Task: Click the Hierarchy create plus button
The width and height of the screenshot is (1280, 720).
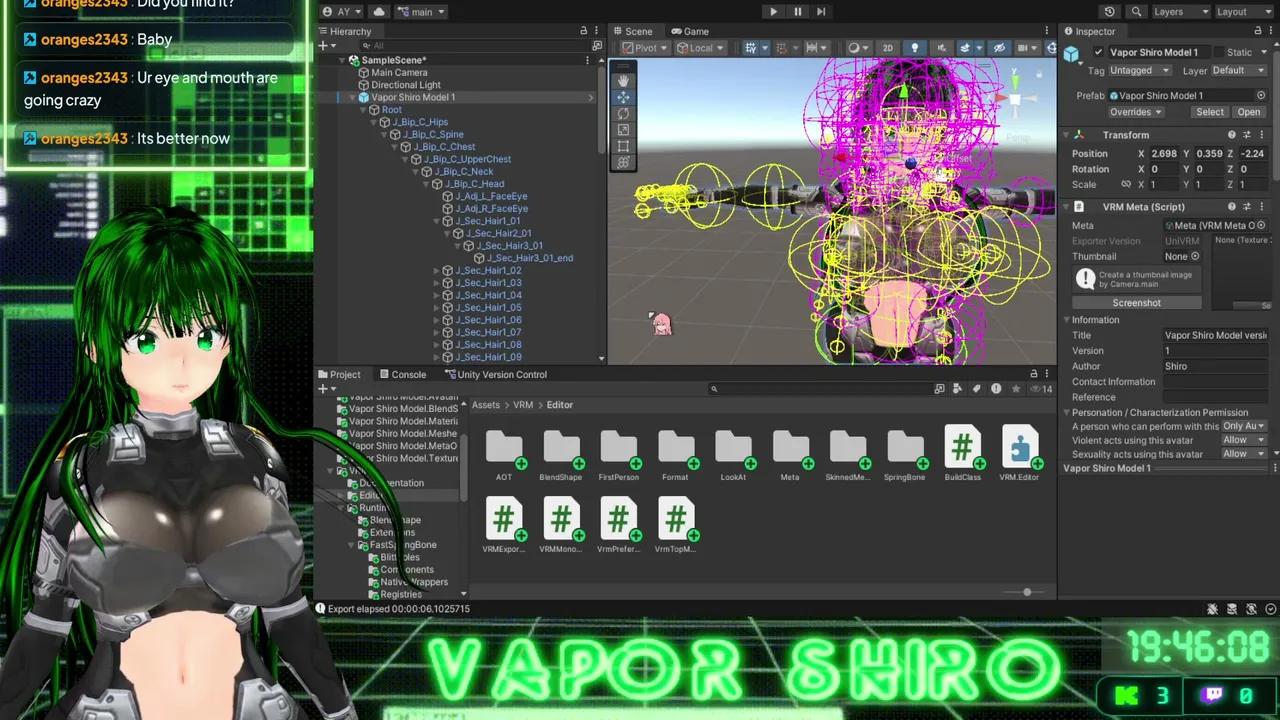Action: point(323,46)
